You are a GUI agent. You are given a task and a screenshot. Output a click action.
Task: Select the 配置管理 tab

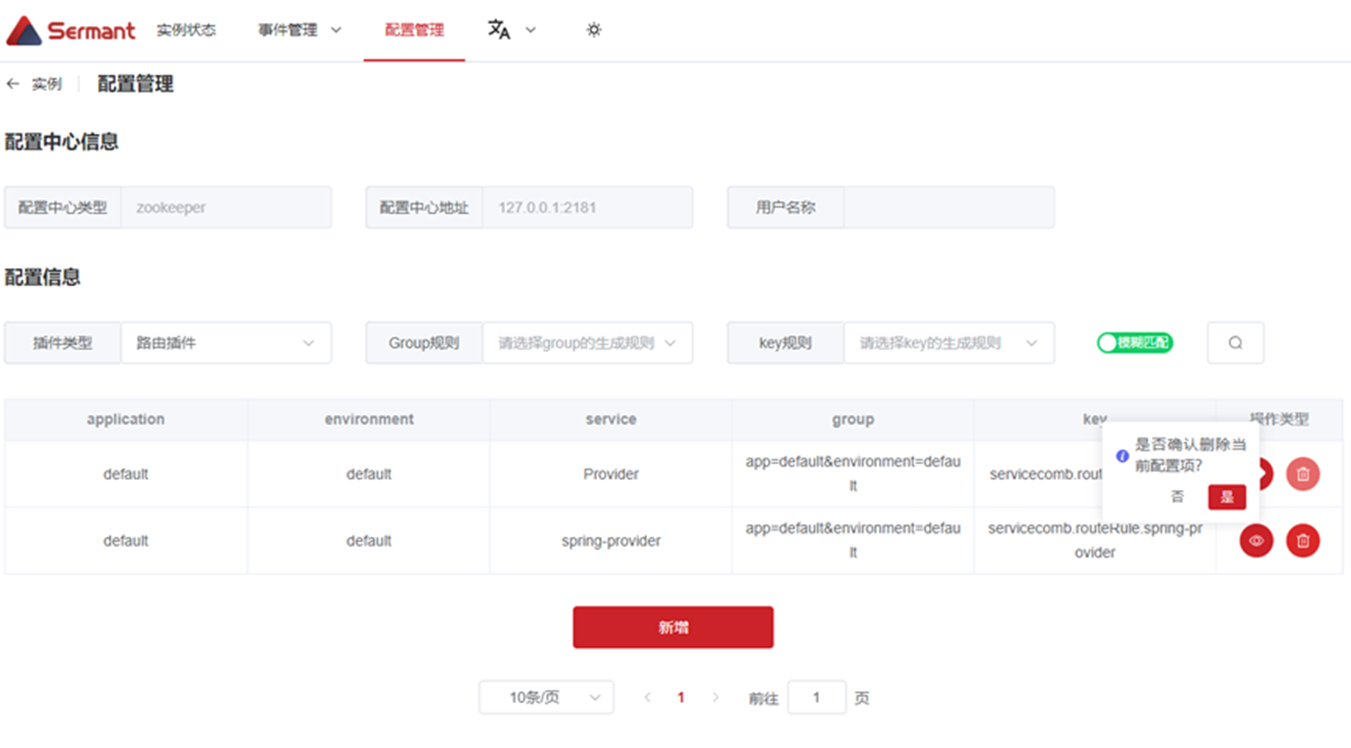click(x=414, y=30)
